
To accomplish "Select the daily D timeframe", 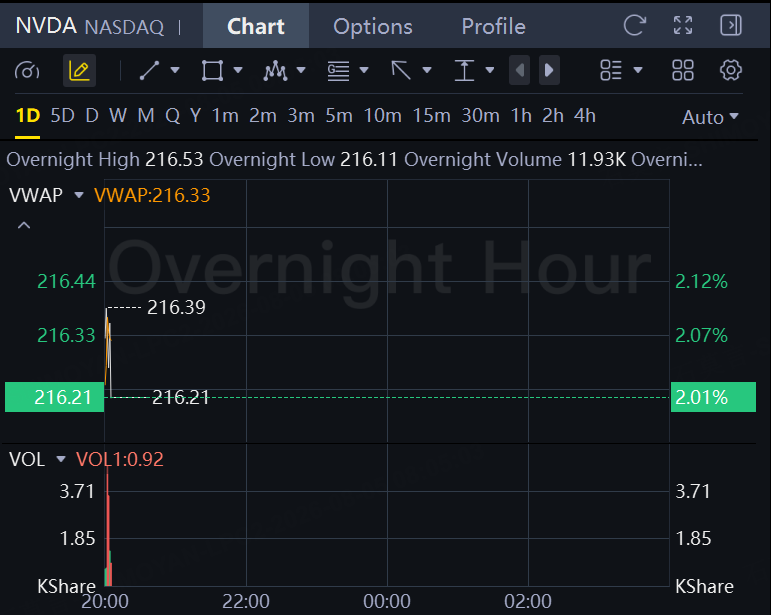I will [x=92, y=116].
